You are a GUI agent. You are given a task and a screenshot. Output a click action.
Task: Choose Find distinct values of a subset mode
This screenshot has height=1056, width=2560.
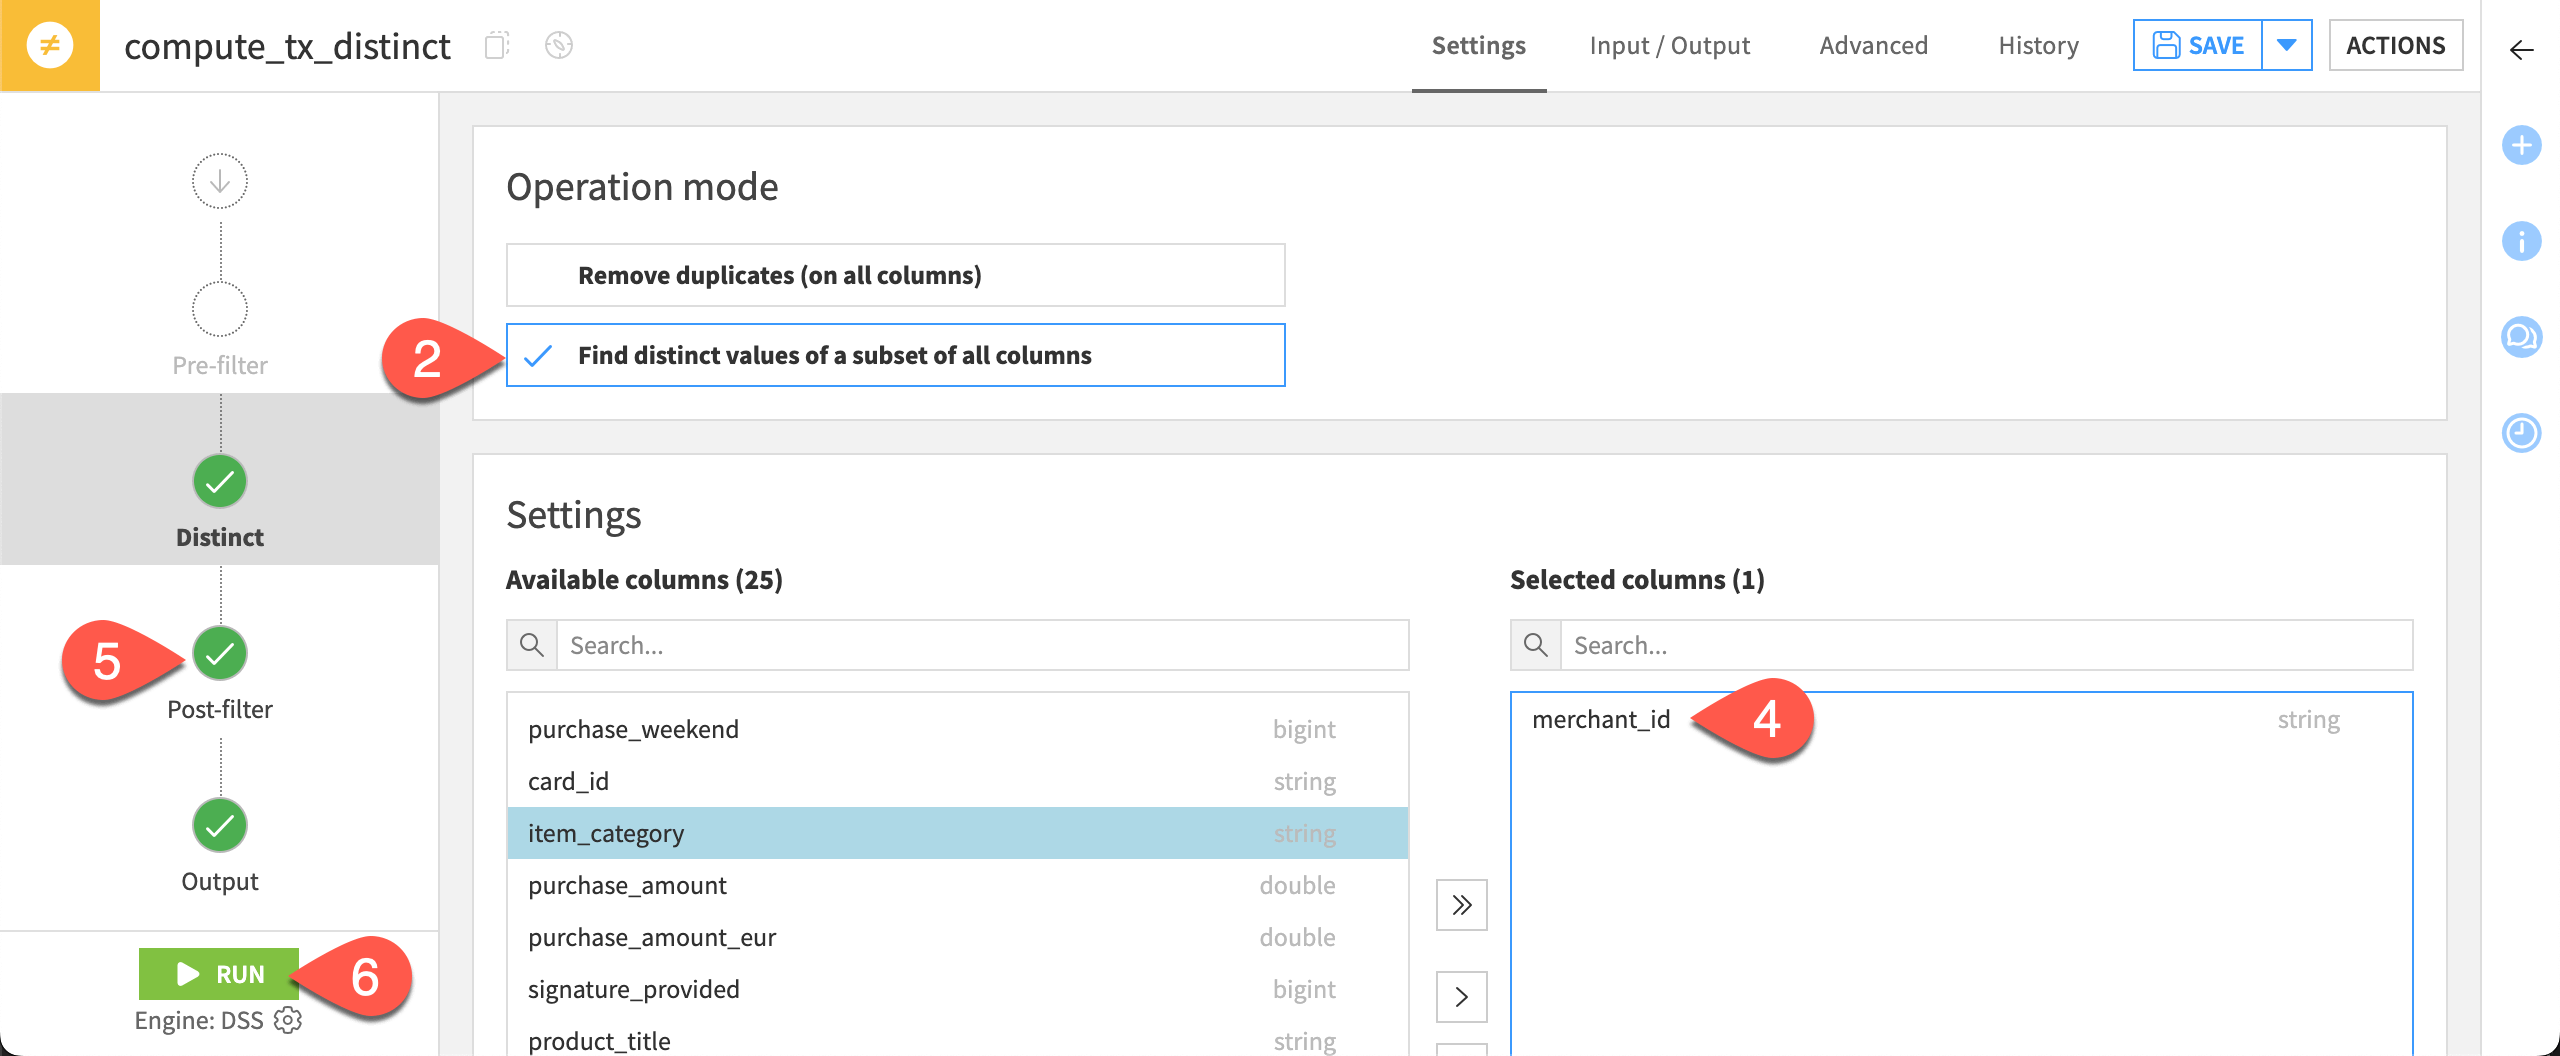pyautogui.click(x=895, y=355)
